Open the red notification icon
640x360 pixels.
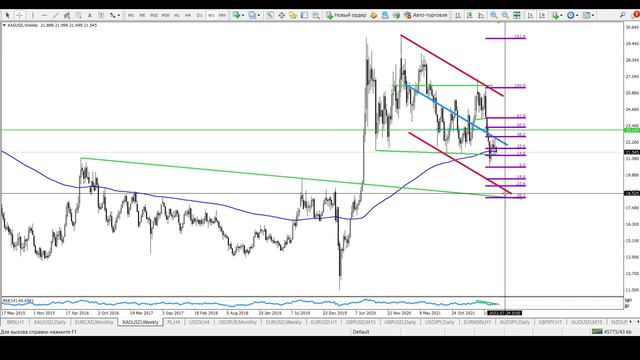coord(636,14)
